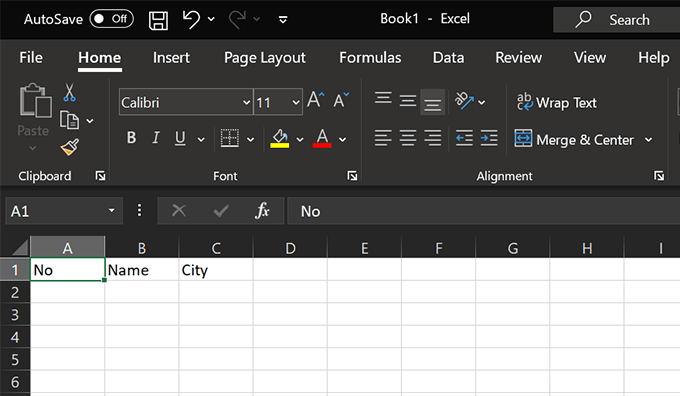Apply cell borders icon
The height and width of the screenshot is (396, 680).
coord(229,138)
